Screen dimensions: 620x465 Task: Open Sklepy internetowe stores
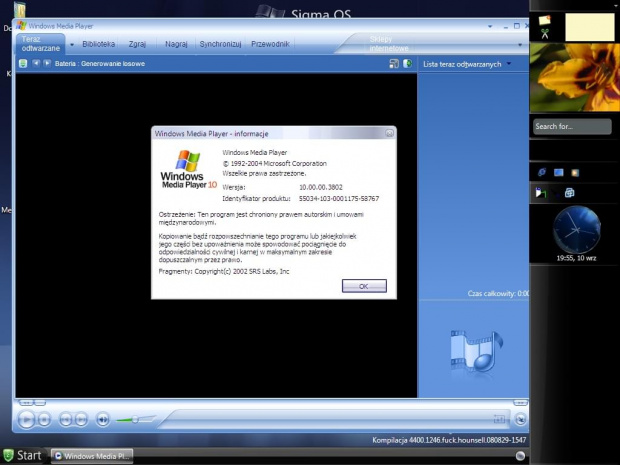[x=389, y=44]
